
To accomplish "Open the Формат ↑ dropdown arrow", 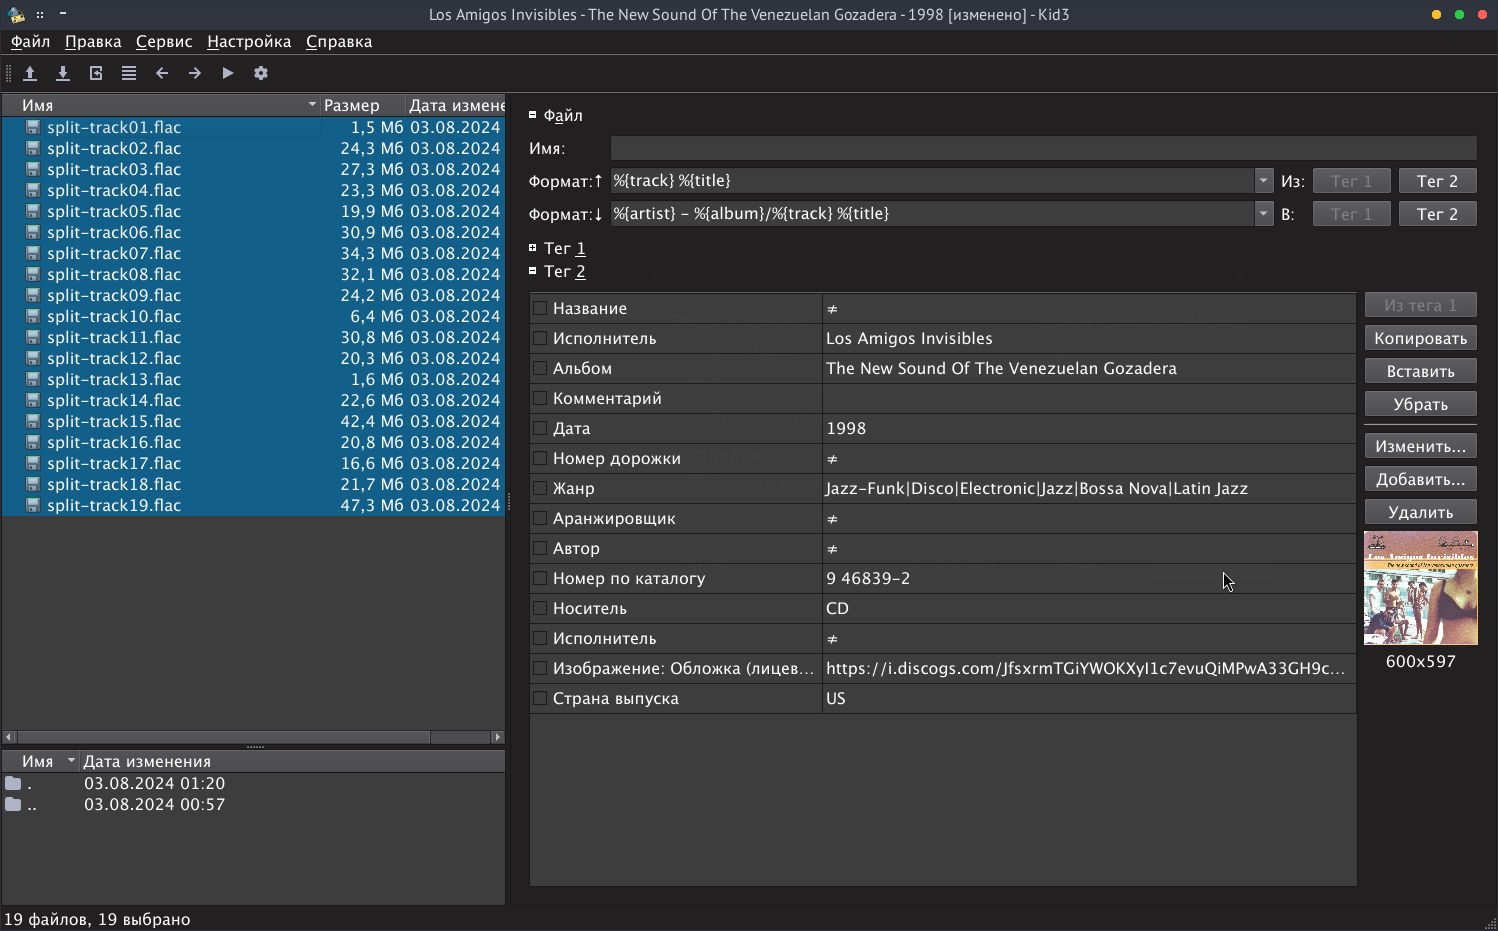I will [x=1263, y=181].
